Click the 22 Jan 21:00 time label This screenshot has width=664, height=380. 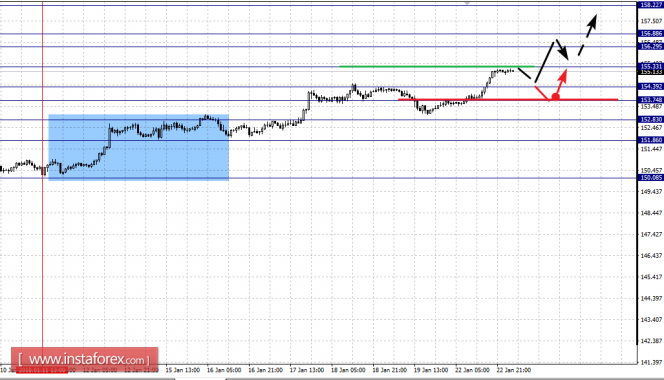(513, 370)
